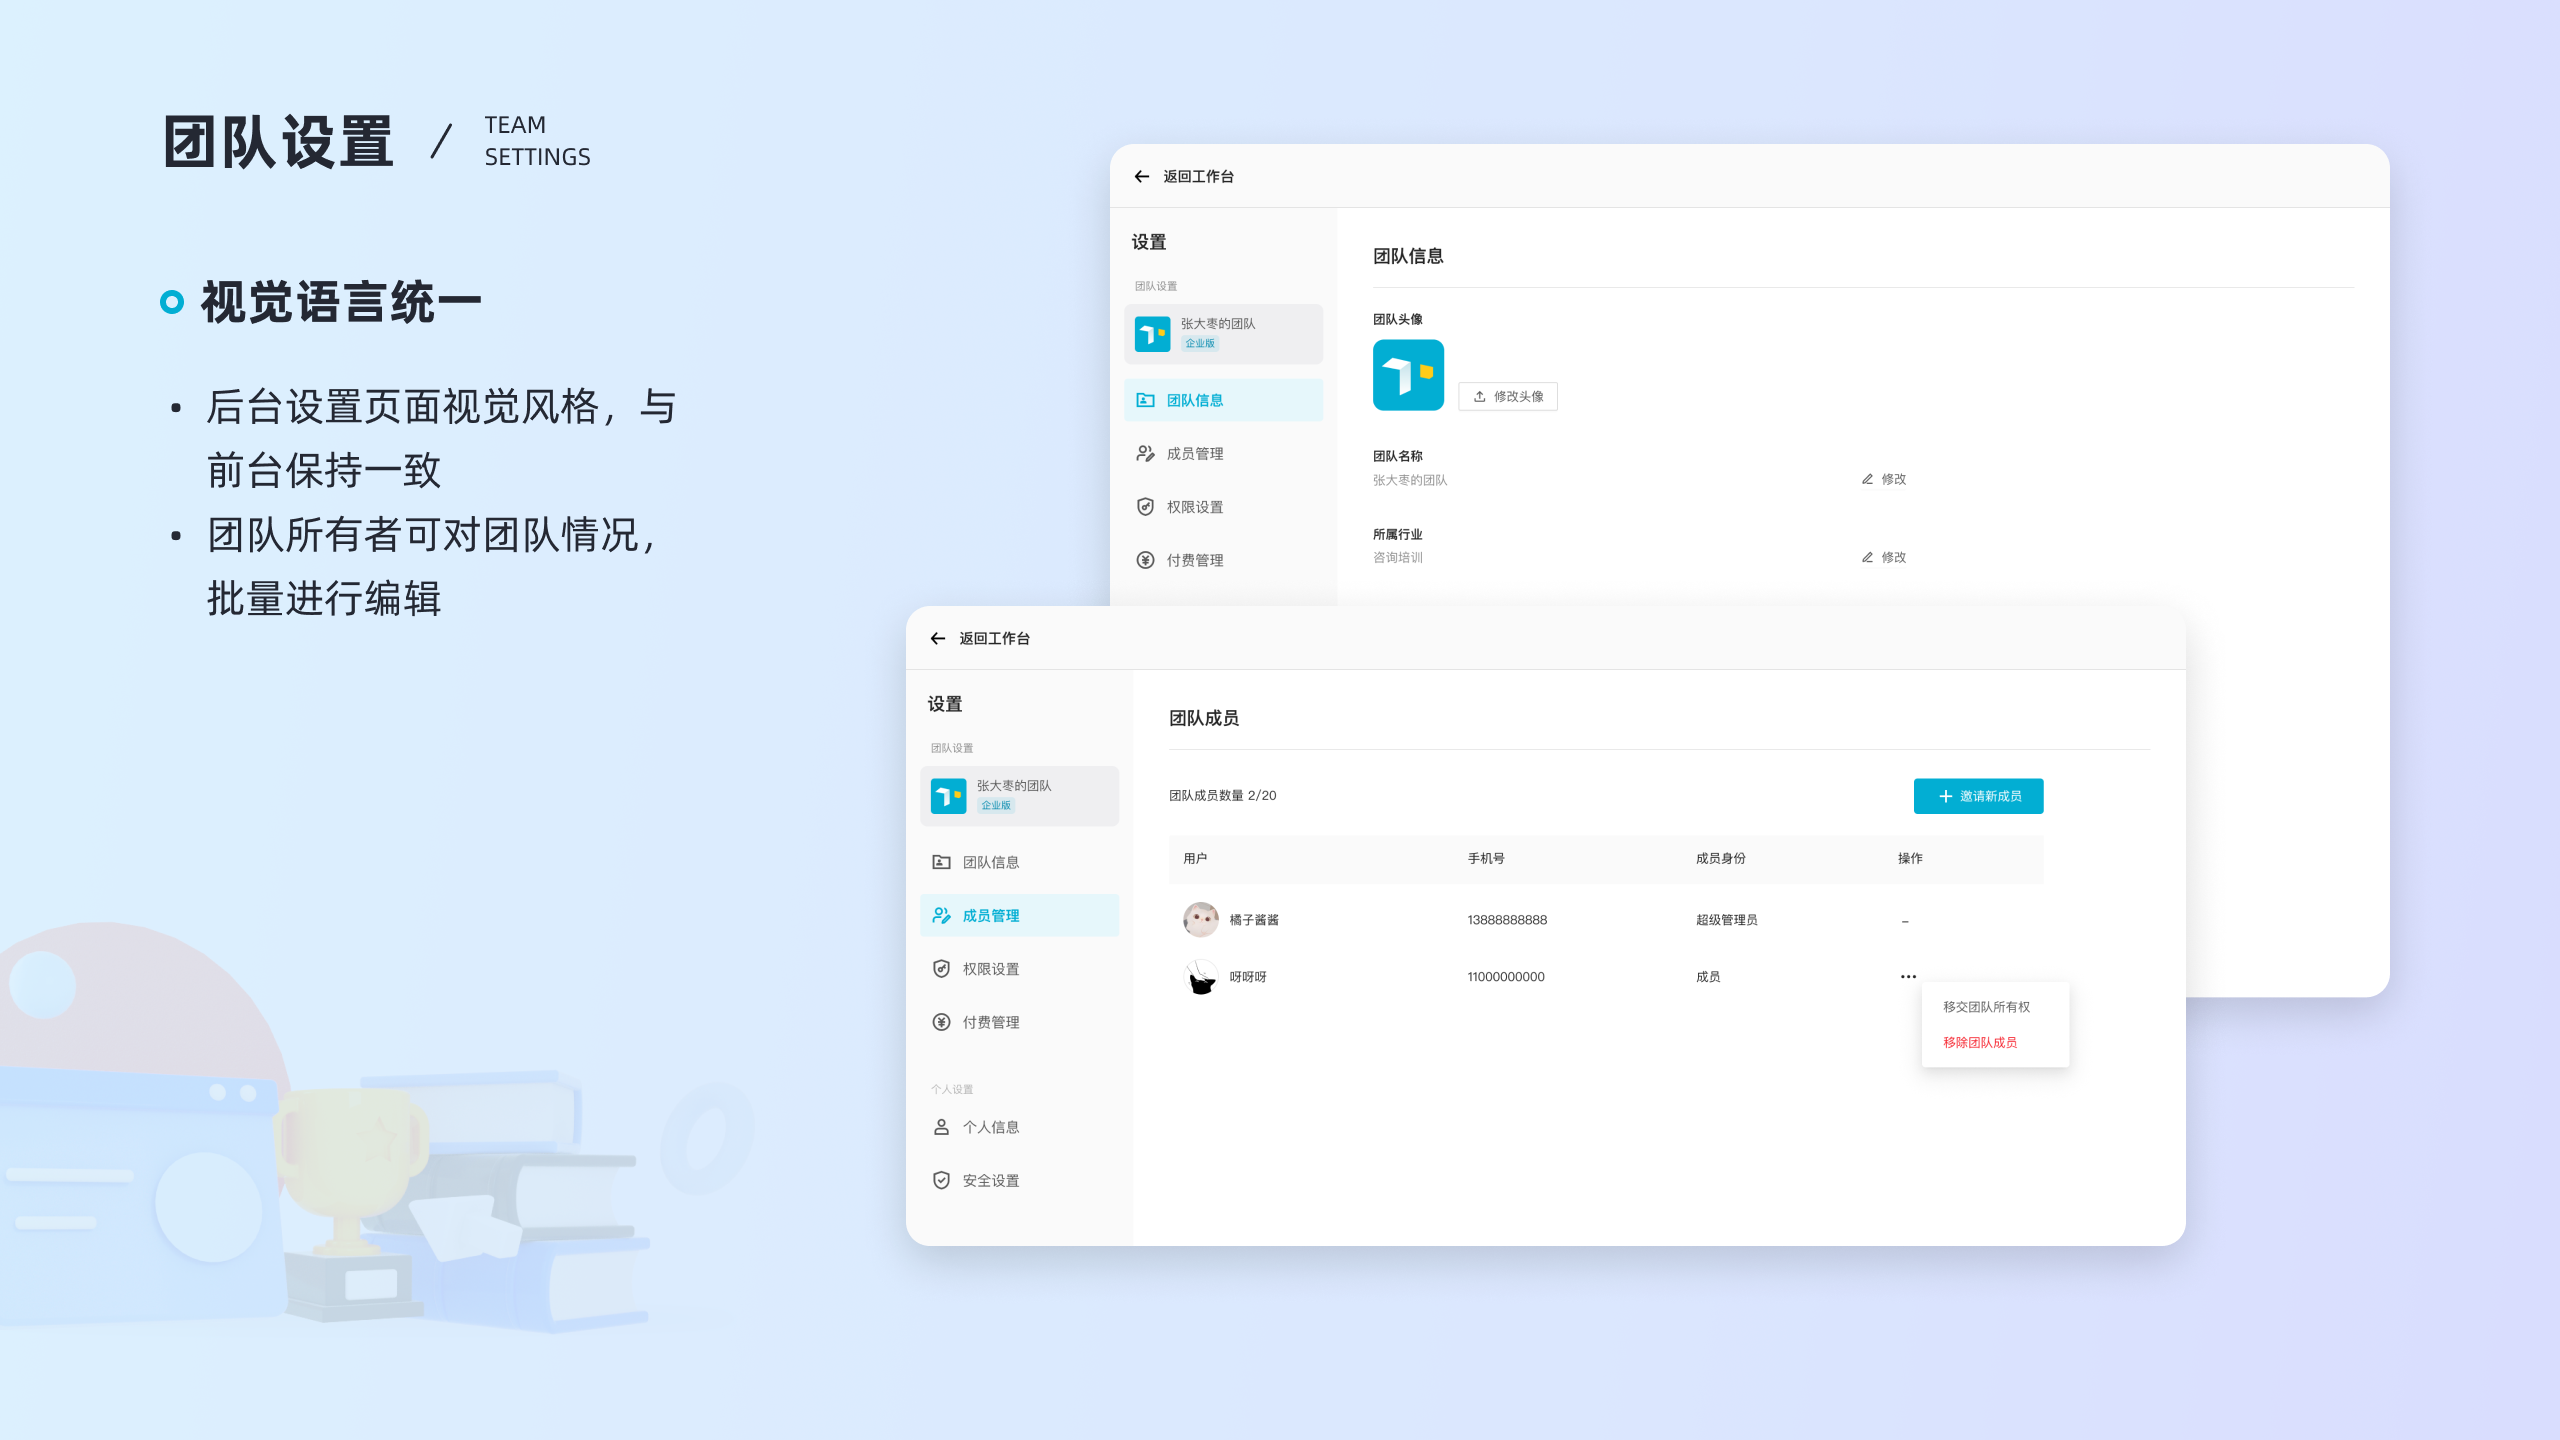Choose 移交团队所有权 from popup menu

1986,1007
